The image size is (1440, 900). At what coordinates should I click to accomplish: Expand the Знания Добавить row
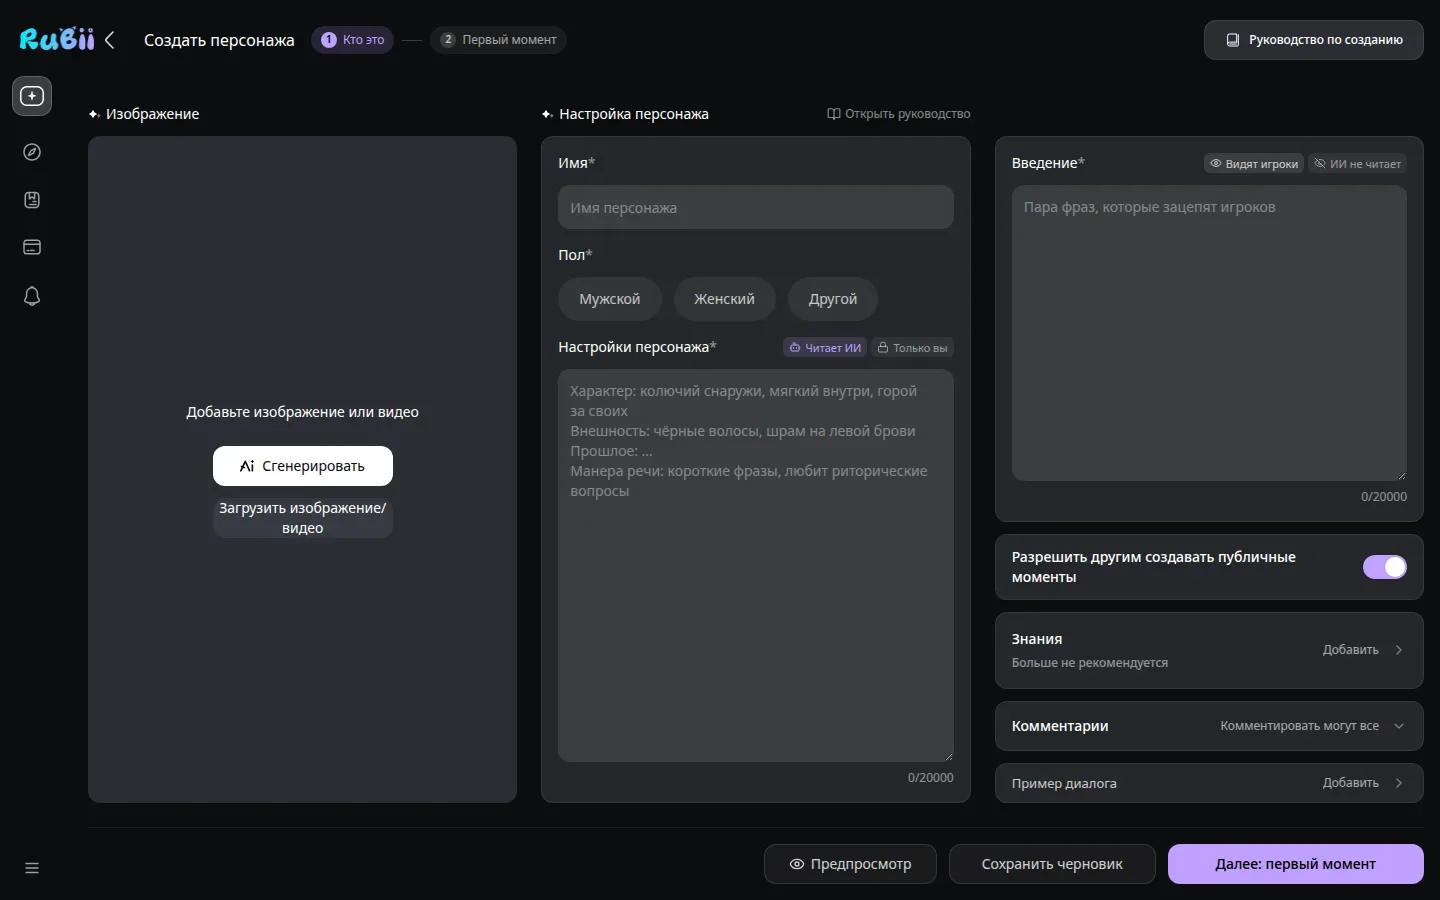tap(1209, 650)
